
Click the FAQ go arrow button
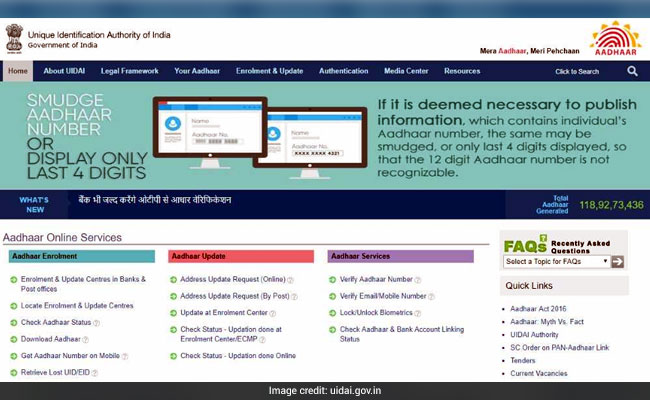coord(618,262)
